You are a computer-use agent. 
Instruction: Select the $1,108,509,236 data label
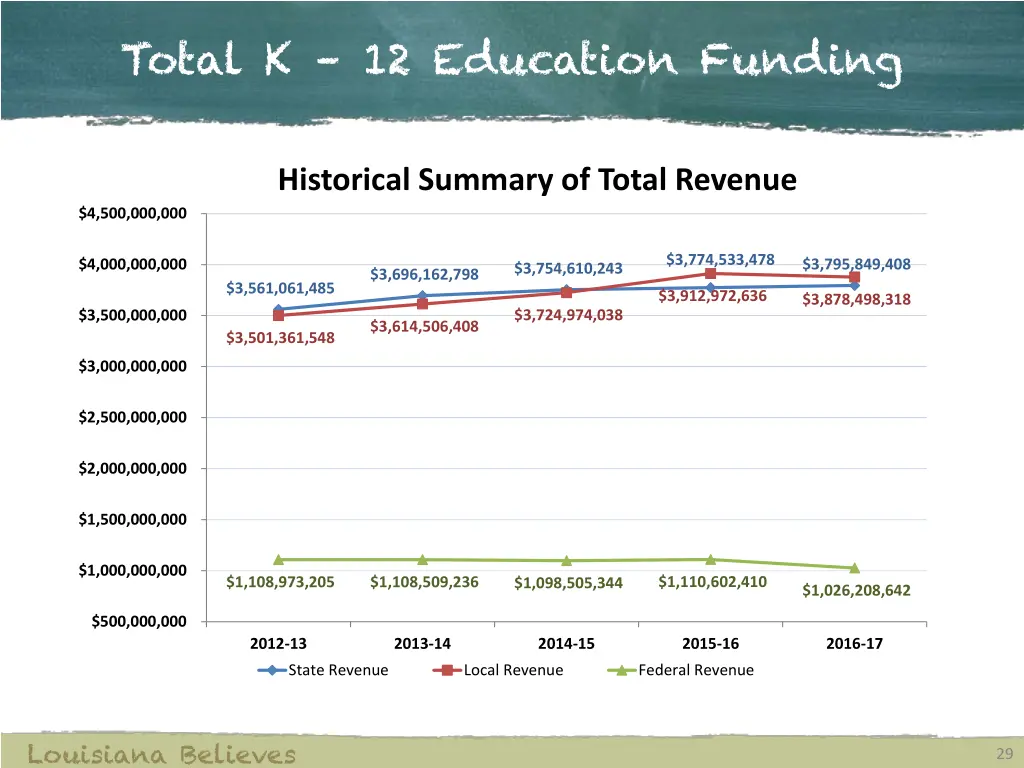point(424,582)
